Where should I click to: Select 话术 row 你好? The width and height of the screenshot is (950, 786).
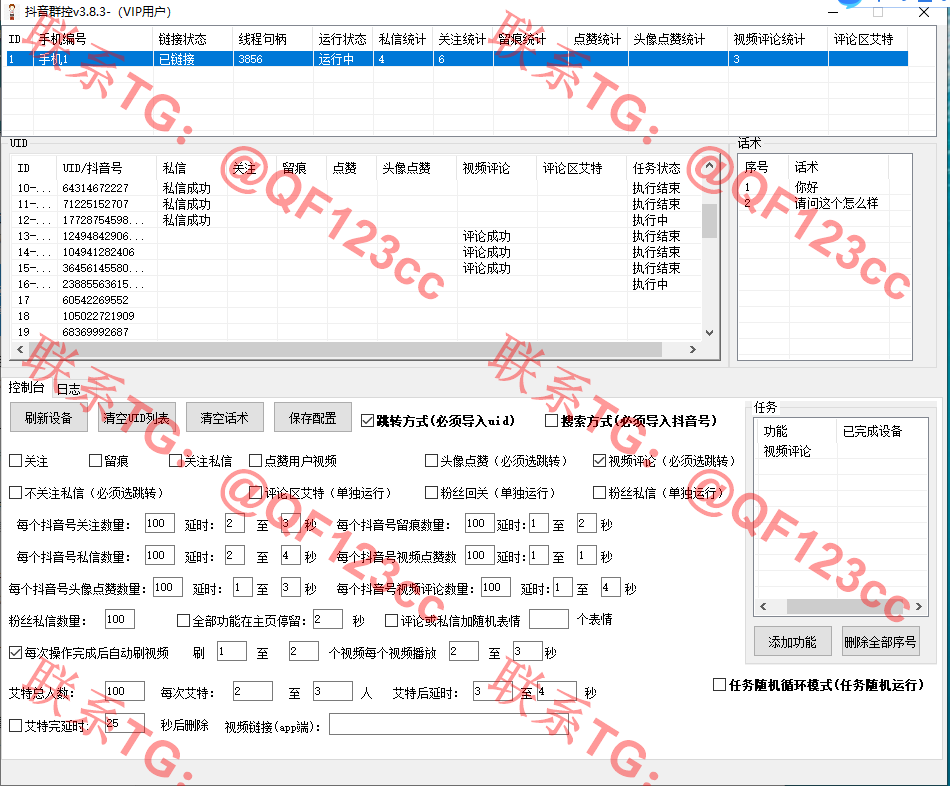825,187
